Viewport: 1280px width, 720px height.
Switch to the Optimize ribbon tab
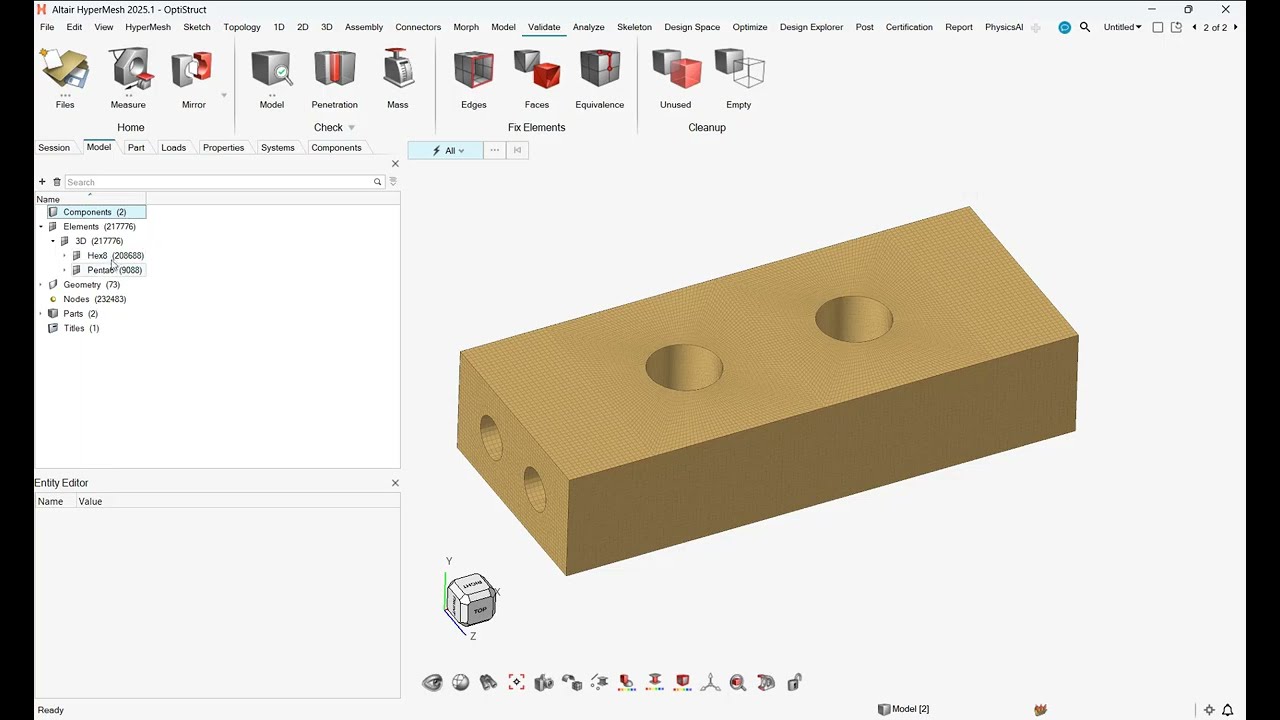pos(750,27)
